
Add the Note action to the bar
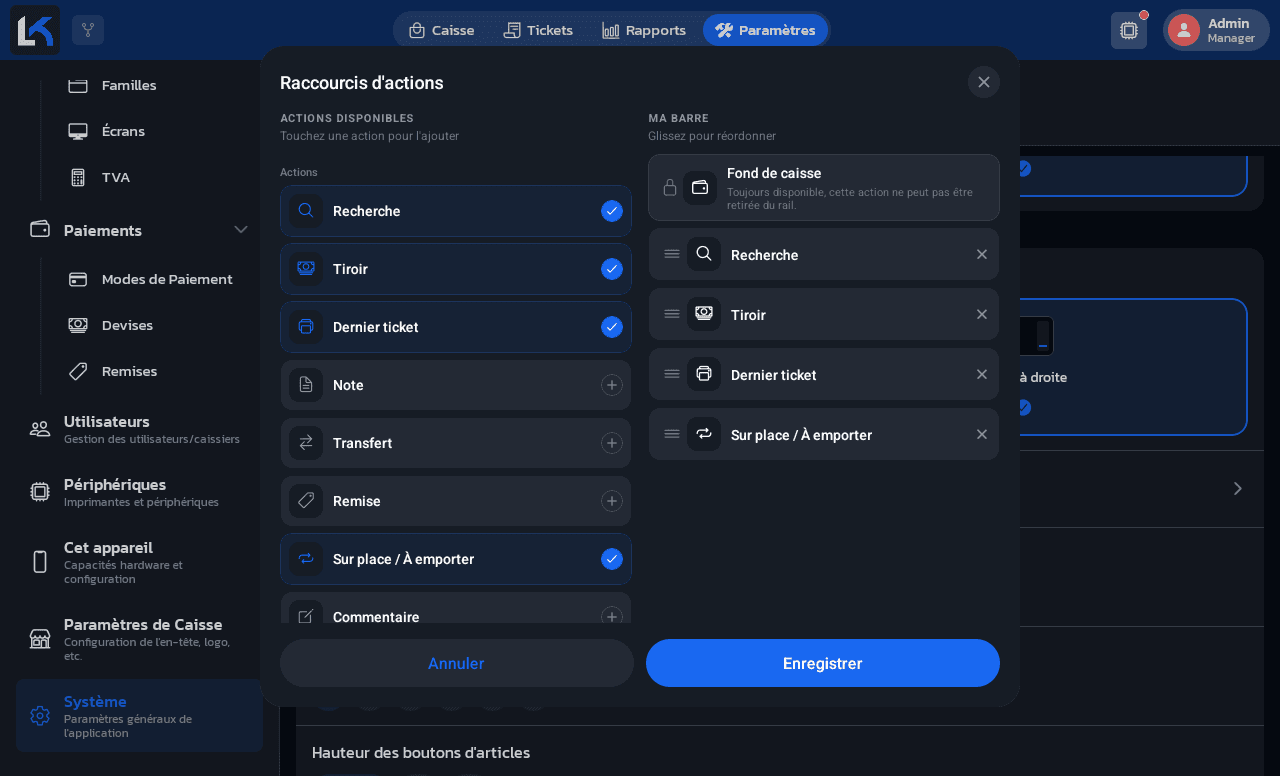pos(612,385)
